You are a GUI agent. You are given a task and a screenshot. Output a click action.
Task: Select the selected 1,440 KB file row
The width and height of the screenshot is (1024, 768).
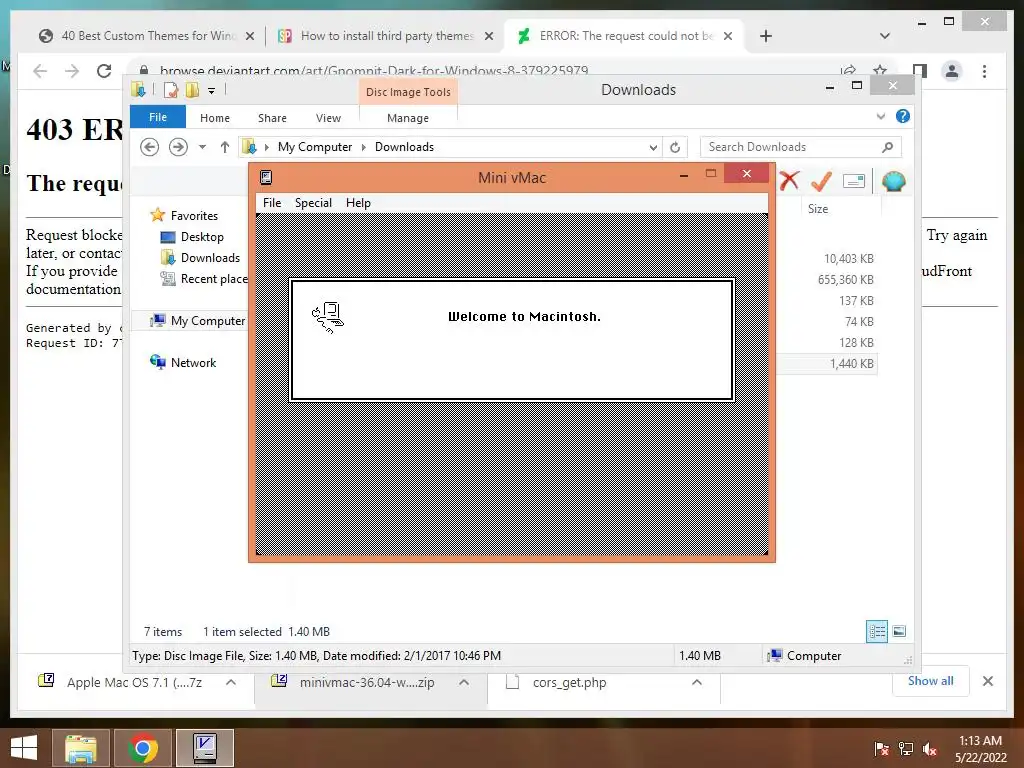(x=826, y=364)
